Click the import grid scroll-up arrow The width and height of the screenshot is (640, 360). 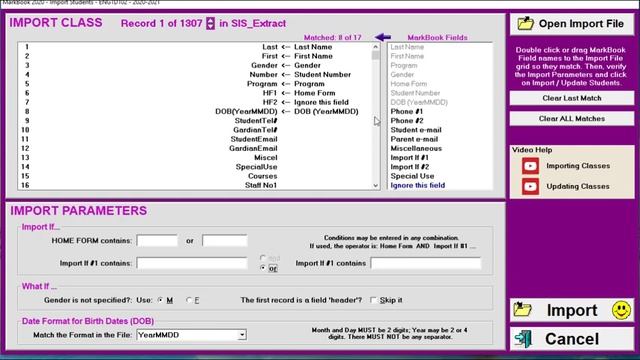click(376, 47)
